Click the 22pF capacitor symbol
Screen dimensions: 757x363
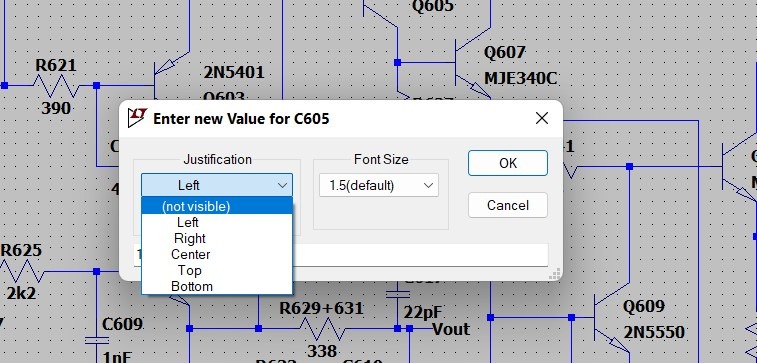click(398, 294)
